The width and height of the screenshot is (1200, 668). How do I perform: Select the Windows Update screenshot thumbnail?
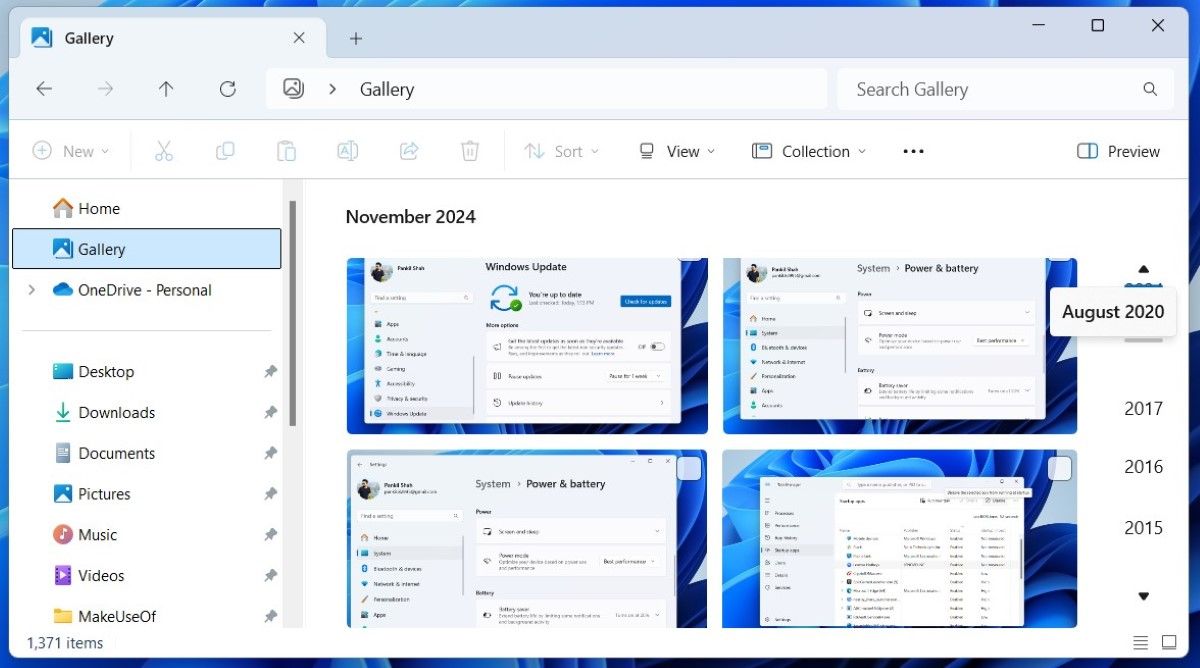click(527, 346)
